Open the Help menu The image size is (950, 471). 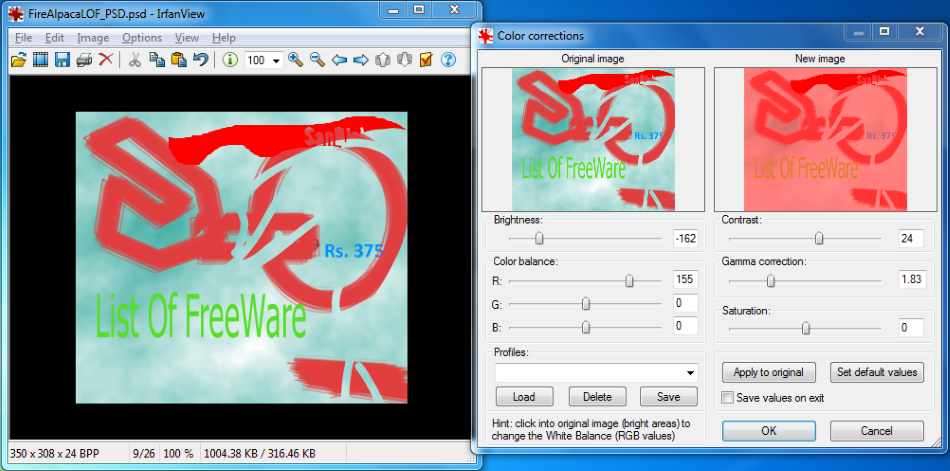click(x=224, y=38)
